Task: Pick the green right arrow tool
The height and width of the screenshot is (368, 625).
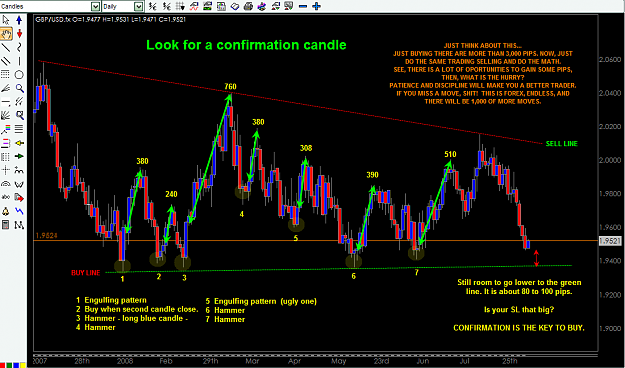Action: click(19, 156)
